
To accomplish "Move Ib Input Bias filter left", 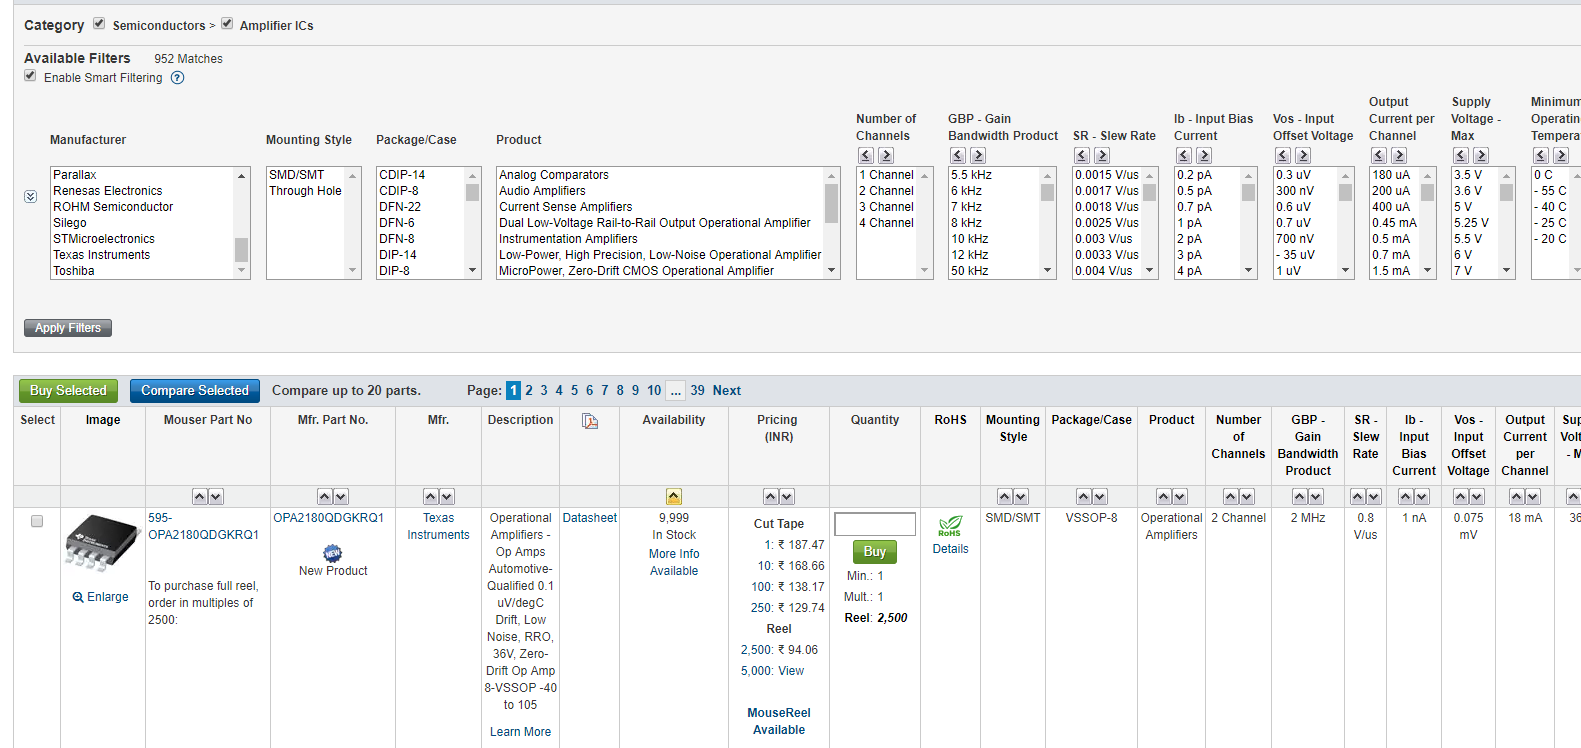I will coord(1184,155).
